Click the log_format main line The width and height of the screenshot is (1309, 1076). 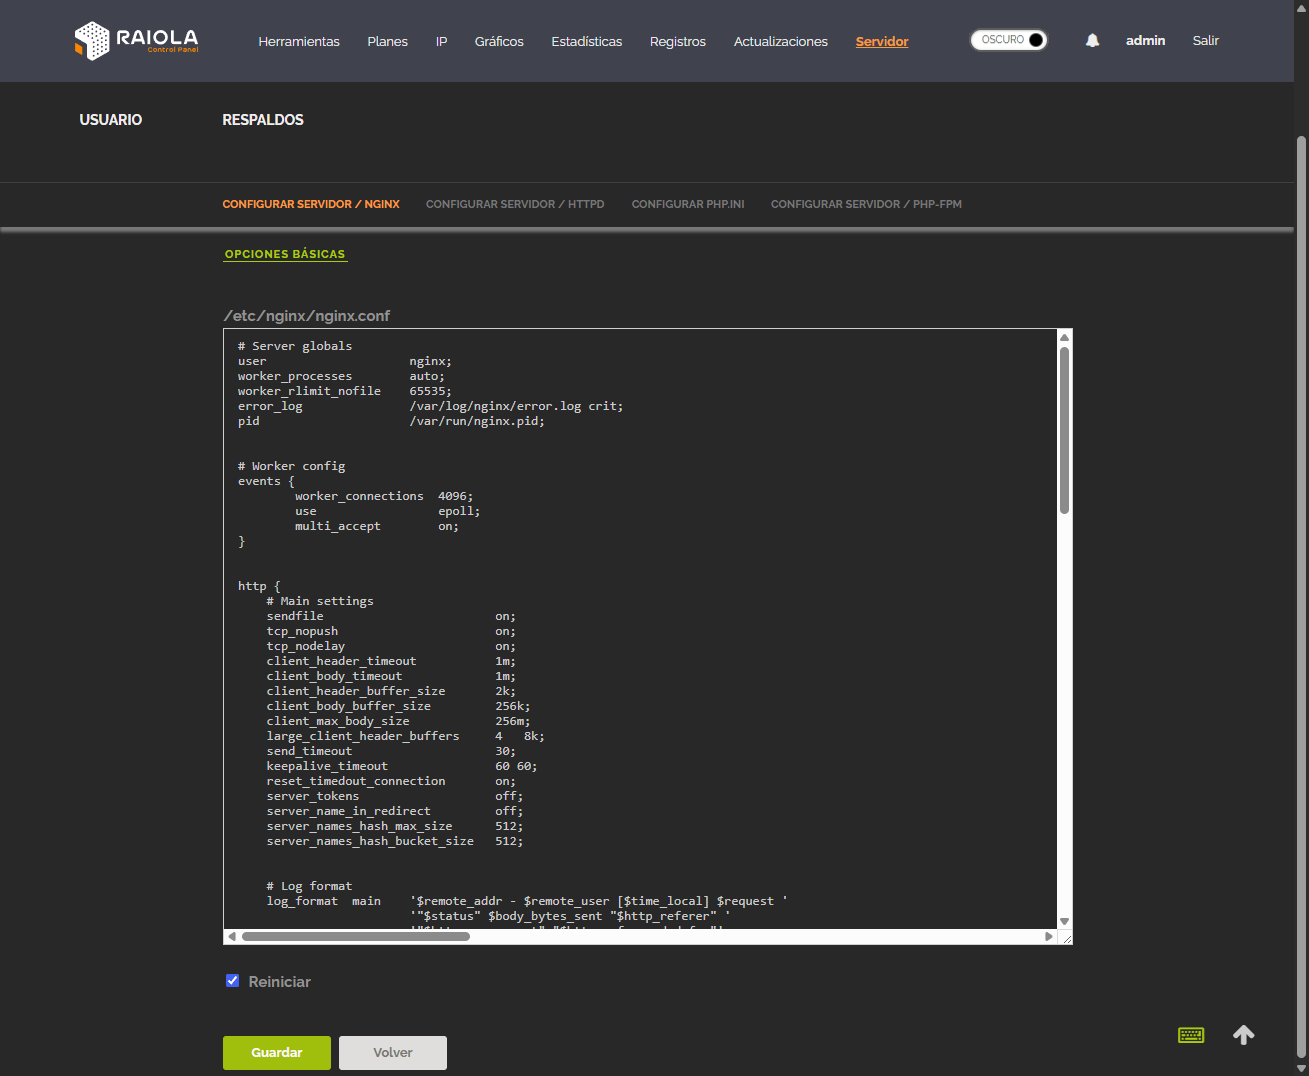(527, 901)
